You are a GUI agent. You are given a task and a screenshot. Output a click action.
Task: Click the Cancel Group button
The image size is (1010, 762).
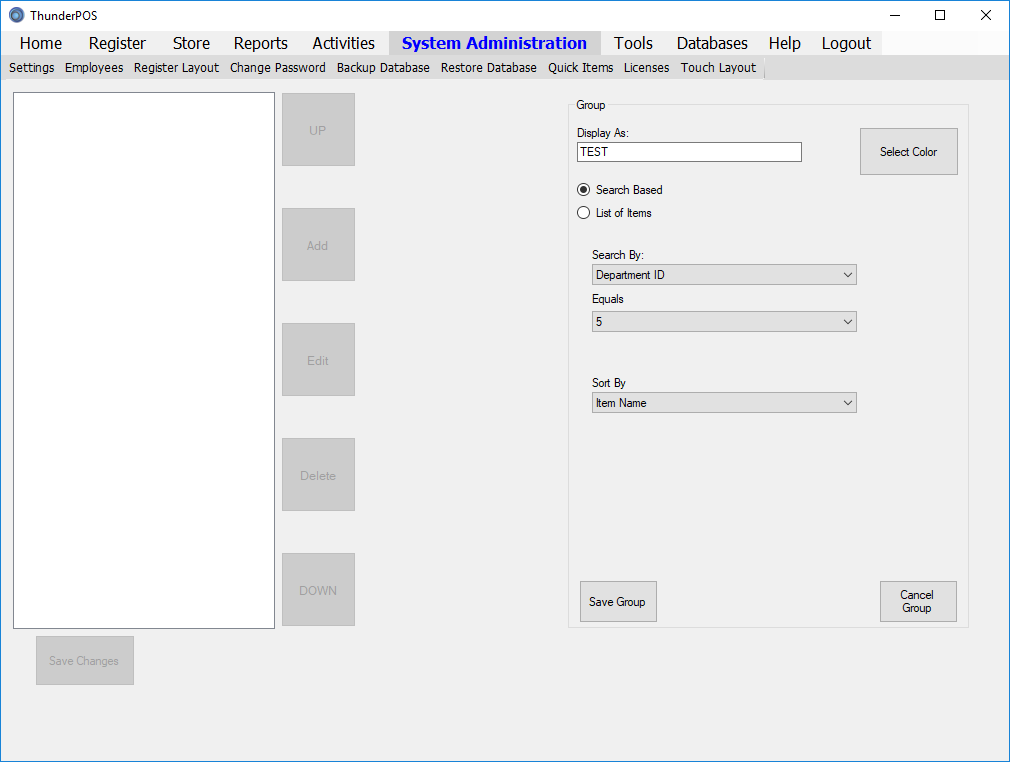(918, 602)
